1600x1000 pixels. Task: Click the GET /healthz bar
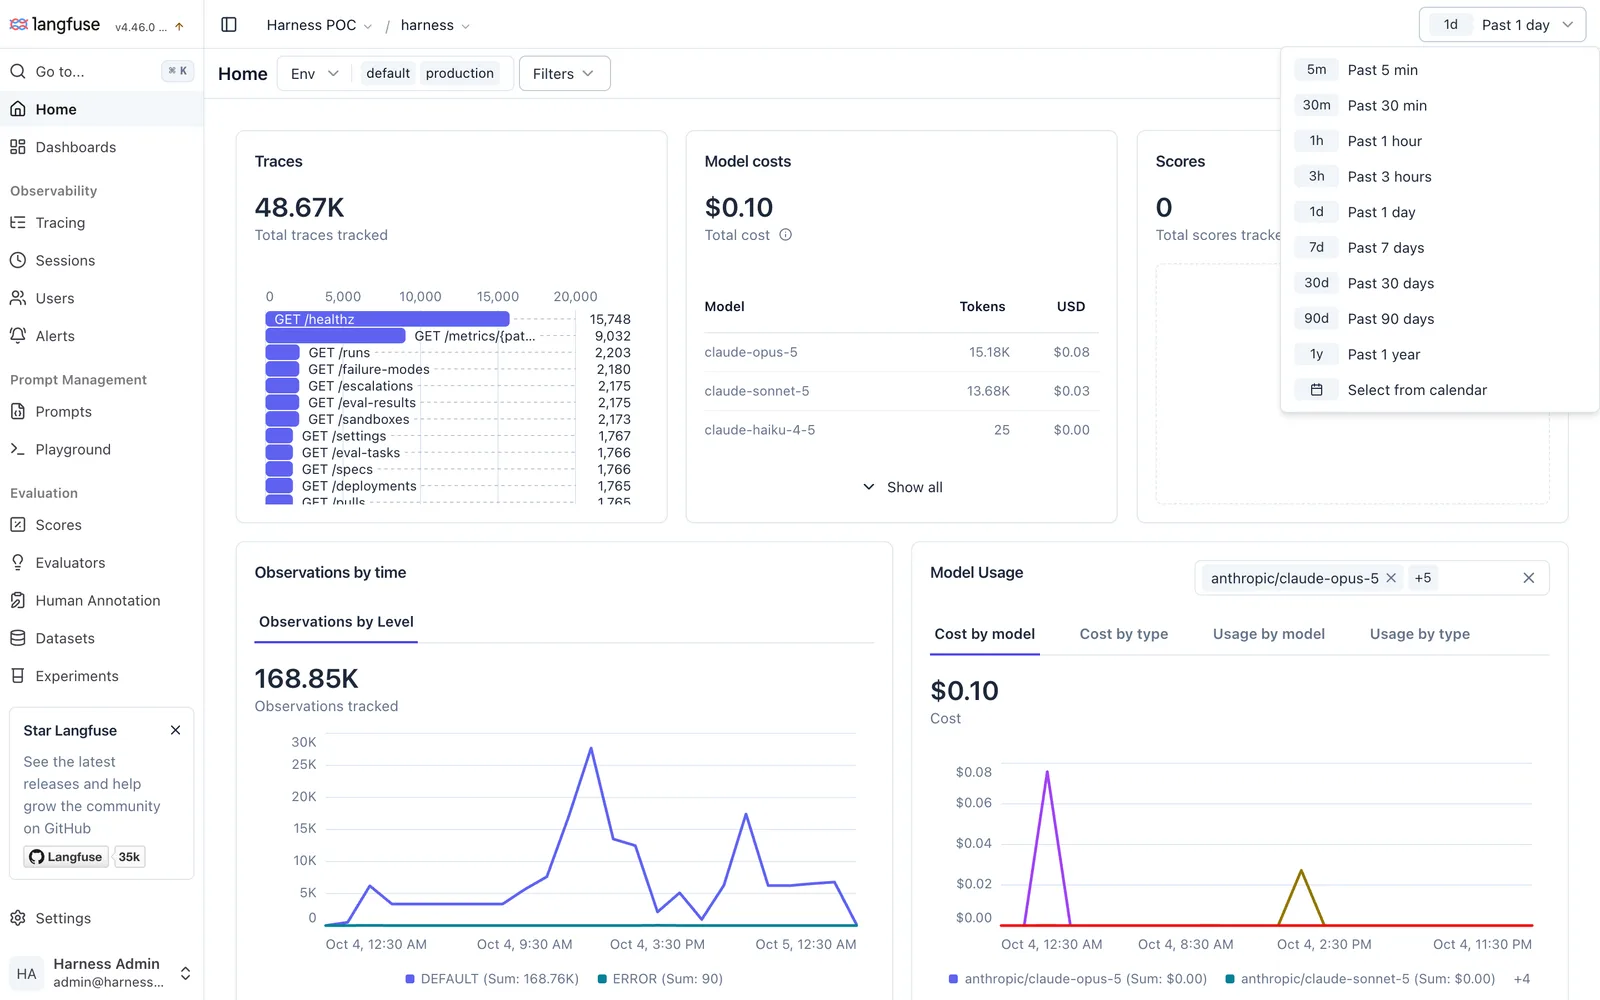click(x=387, y=319)
